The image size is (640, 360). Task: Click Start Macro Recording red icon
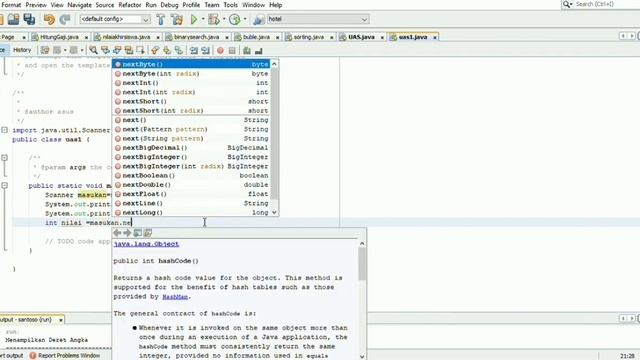click(x=220, y=50)
